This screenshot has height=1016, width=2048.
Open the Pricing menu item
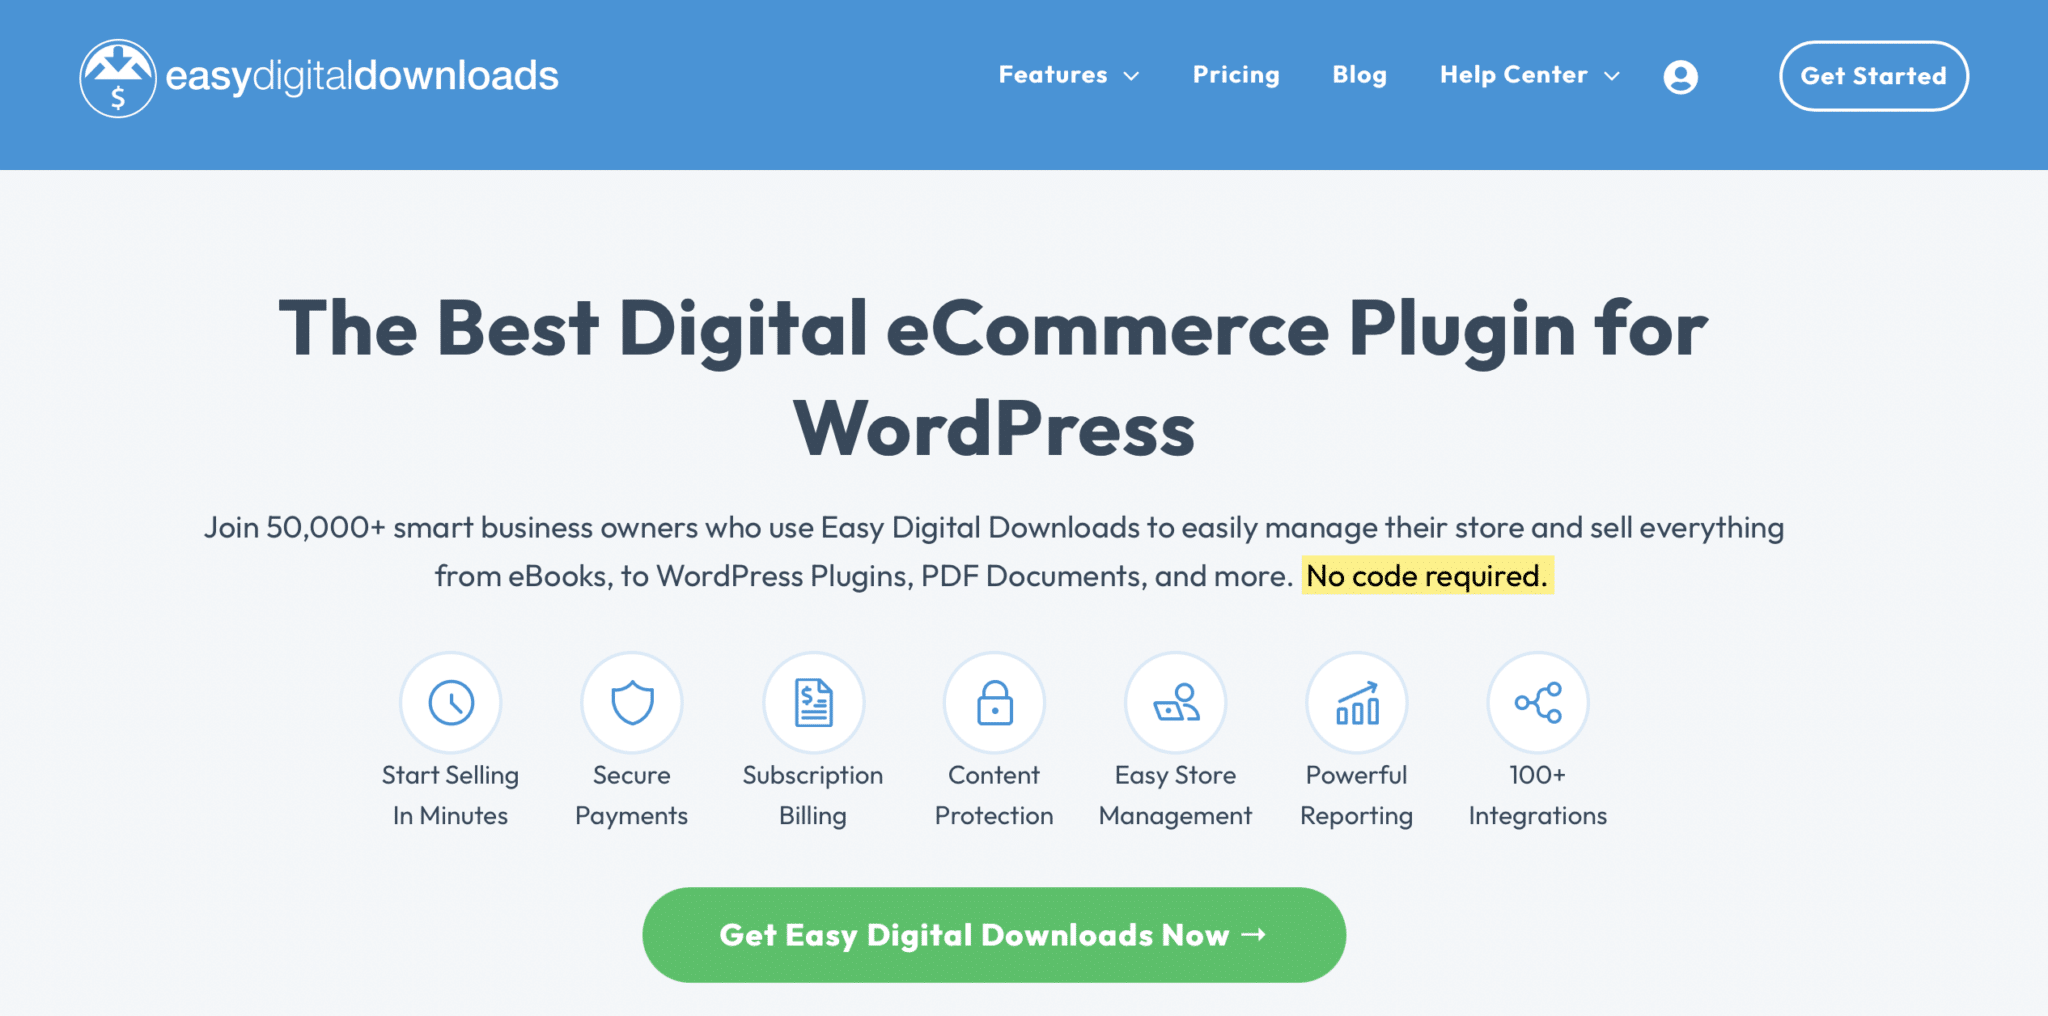pyautogui.click(x=1236, y=75)
